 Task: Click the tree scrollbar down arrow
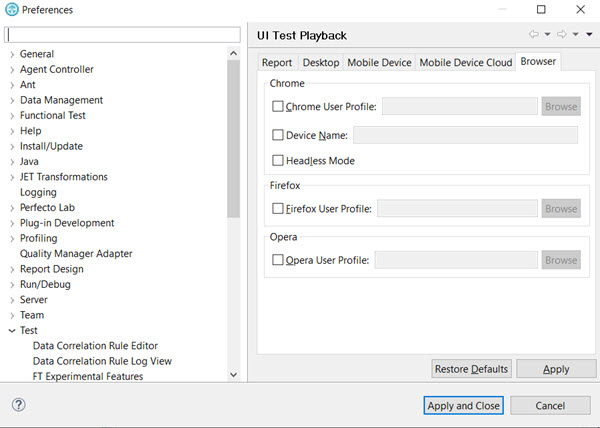click(233, 375)
